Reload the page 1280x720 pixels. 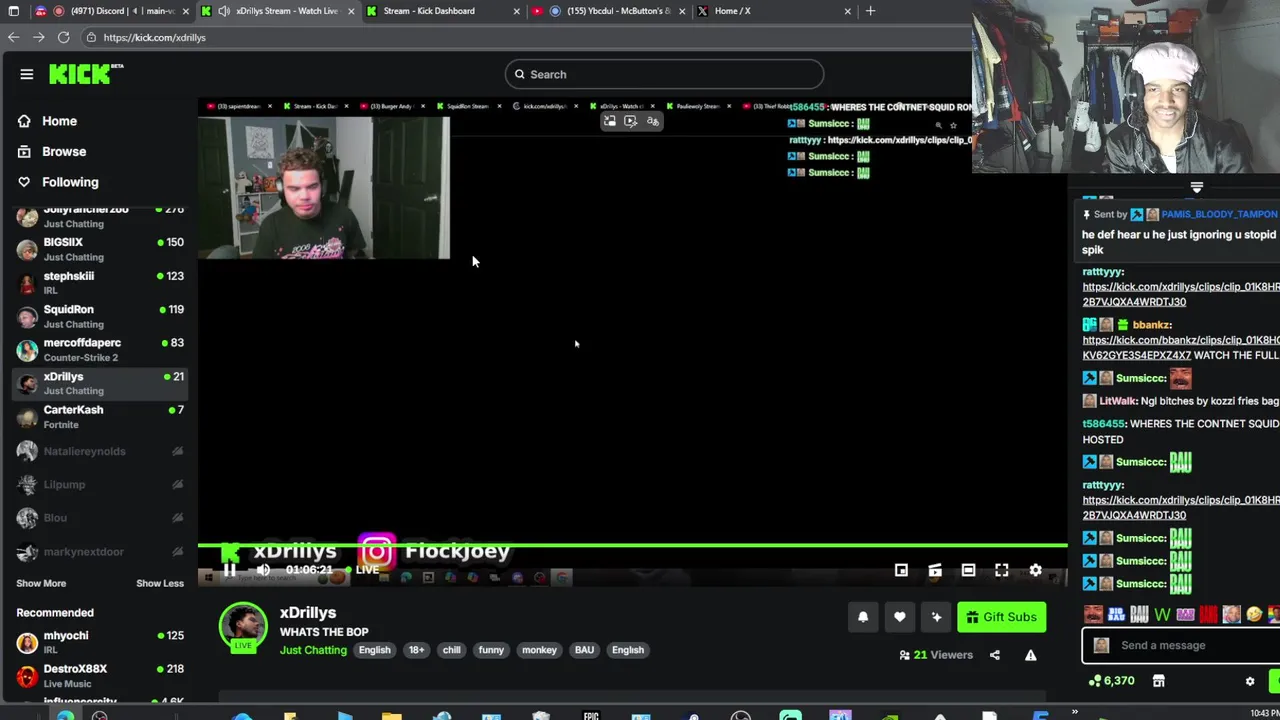pos(63,37)
